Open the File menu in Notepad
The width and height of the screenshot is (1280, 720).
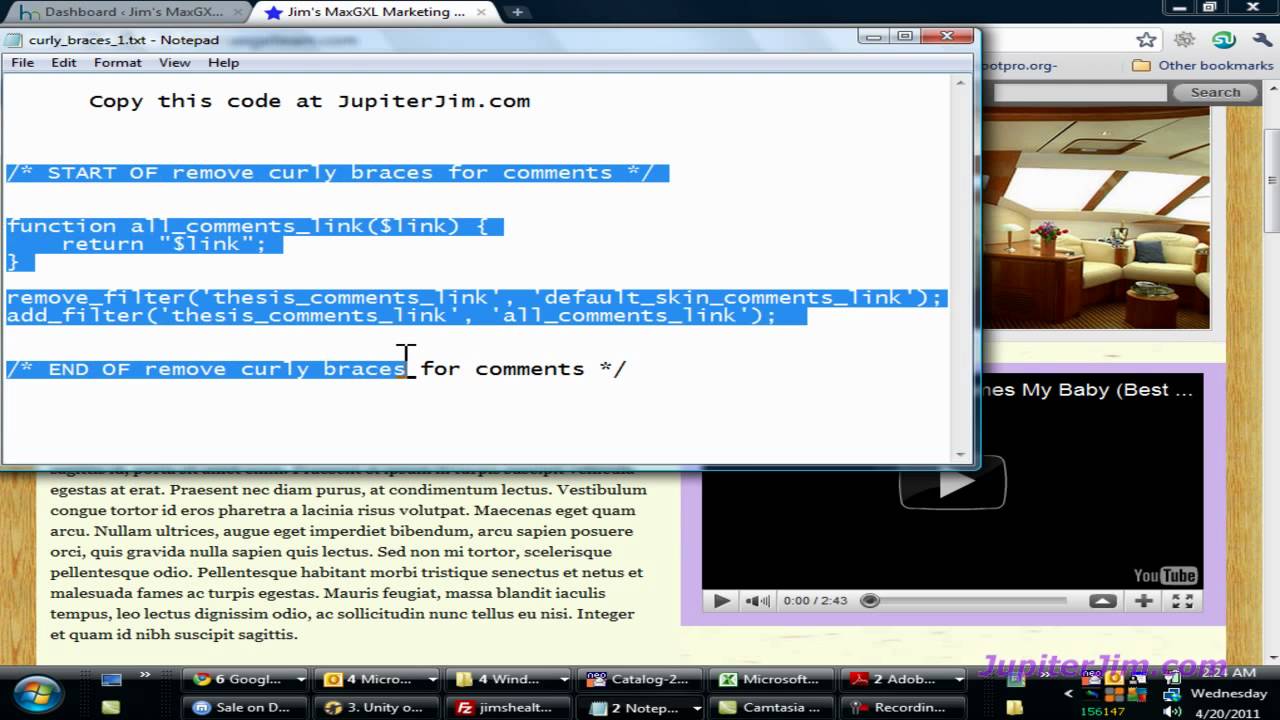pos(22,62)
